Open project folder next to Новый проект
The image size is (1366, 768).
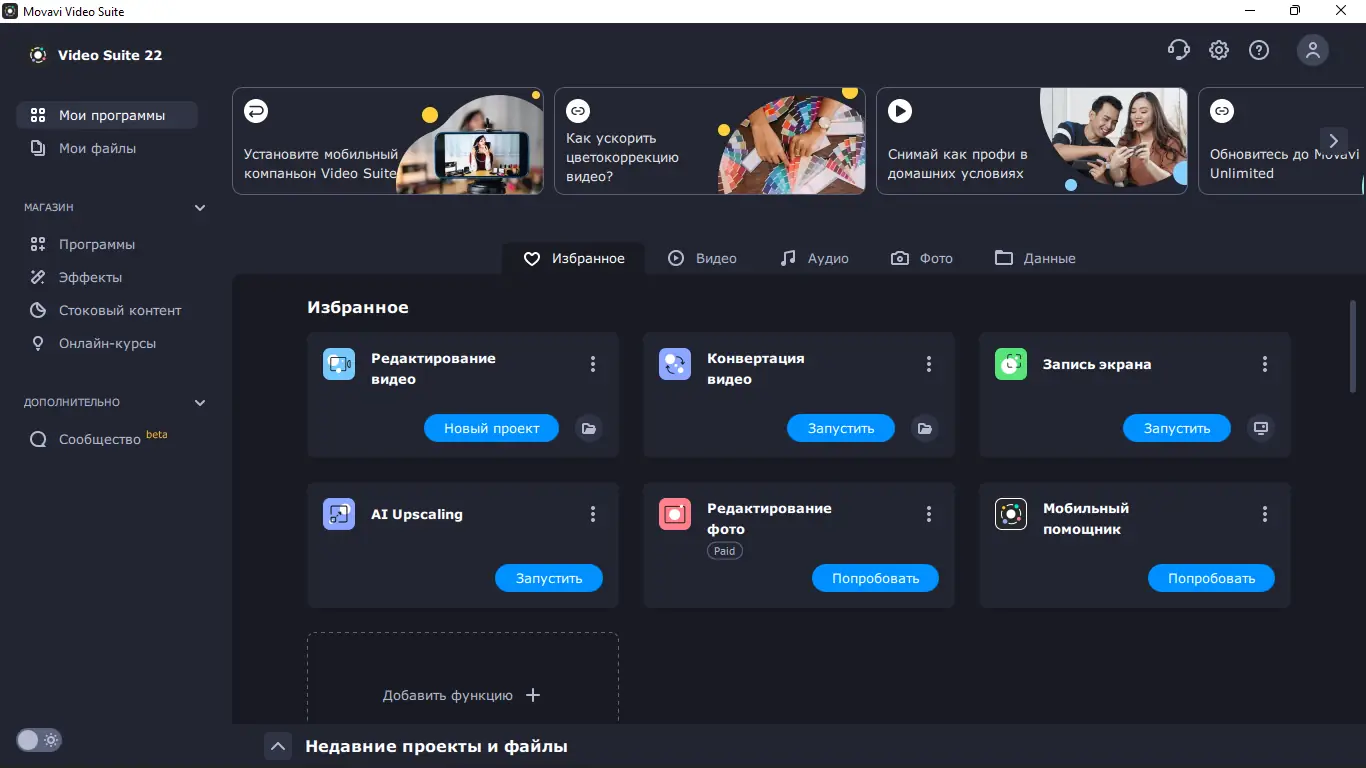589,428
